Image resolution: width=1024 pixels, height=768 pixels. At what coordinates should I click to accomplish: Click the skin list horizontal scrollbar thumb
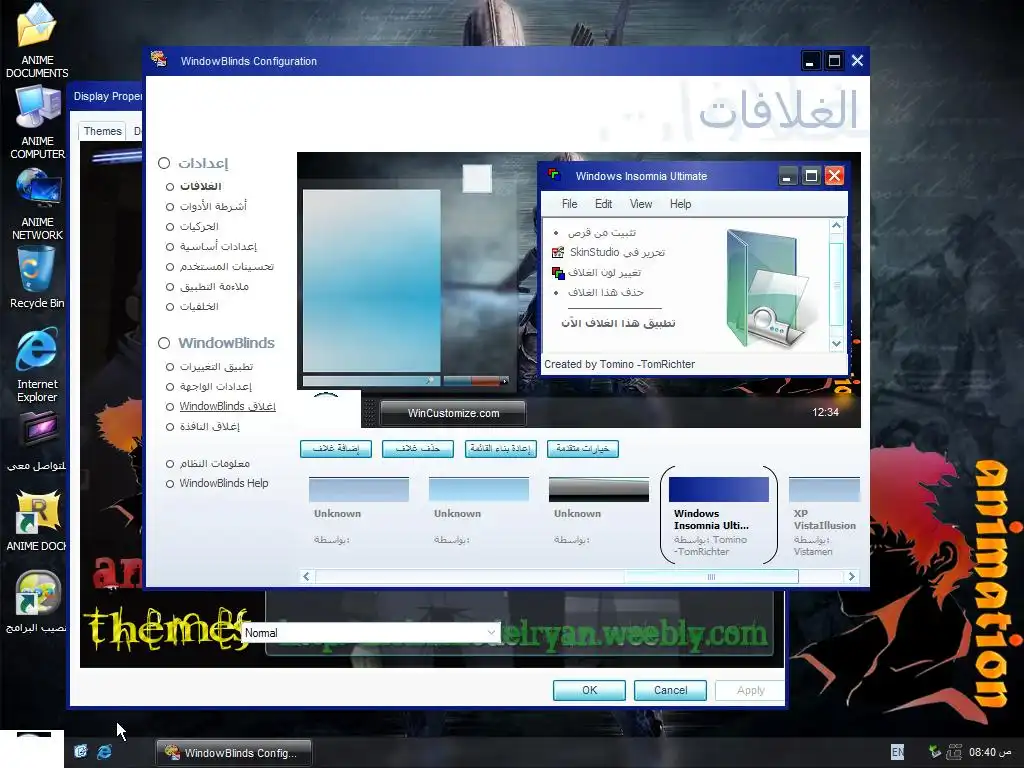[711, 577]
